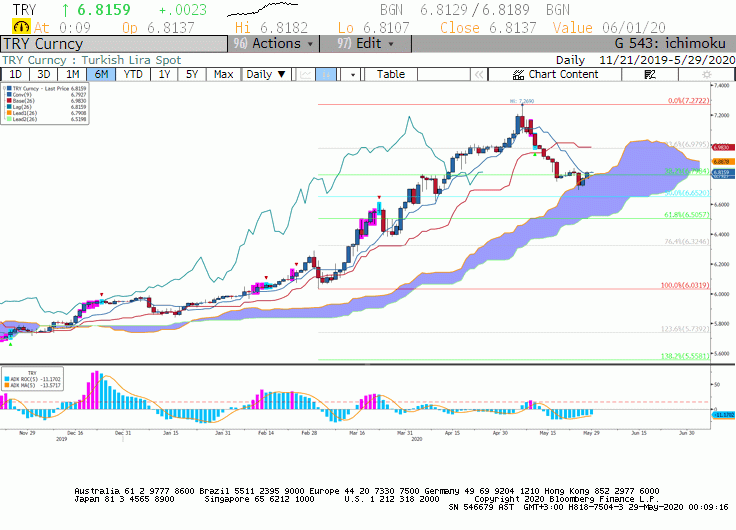Click the Table button
The image size is (736, 530).
391,74
